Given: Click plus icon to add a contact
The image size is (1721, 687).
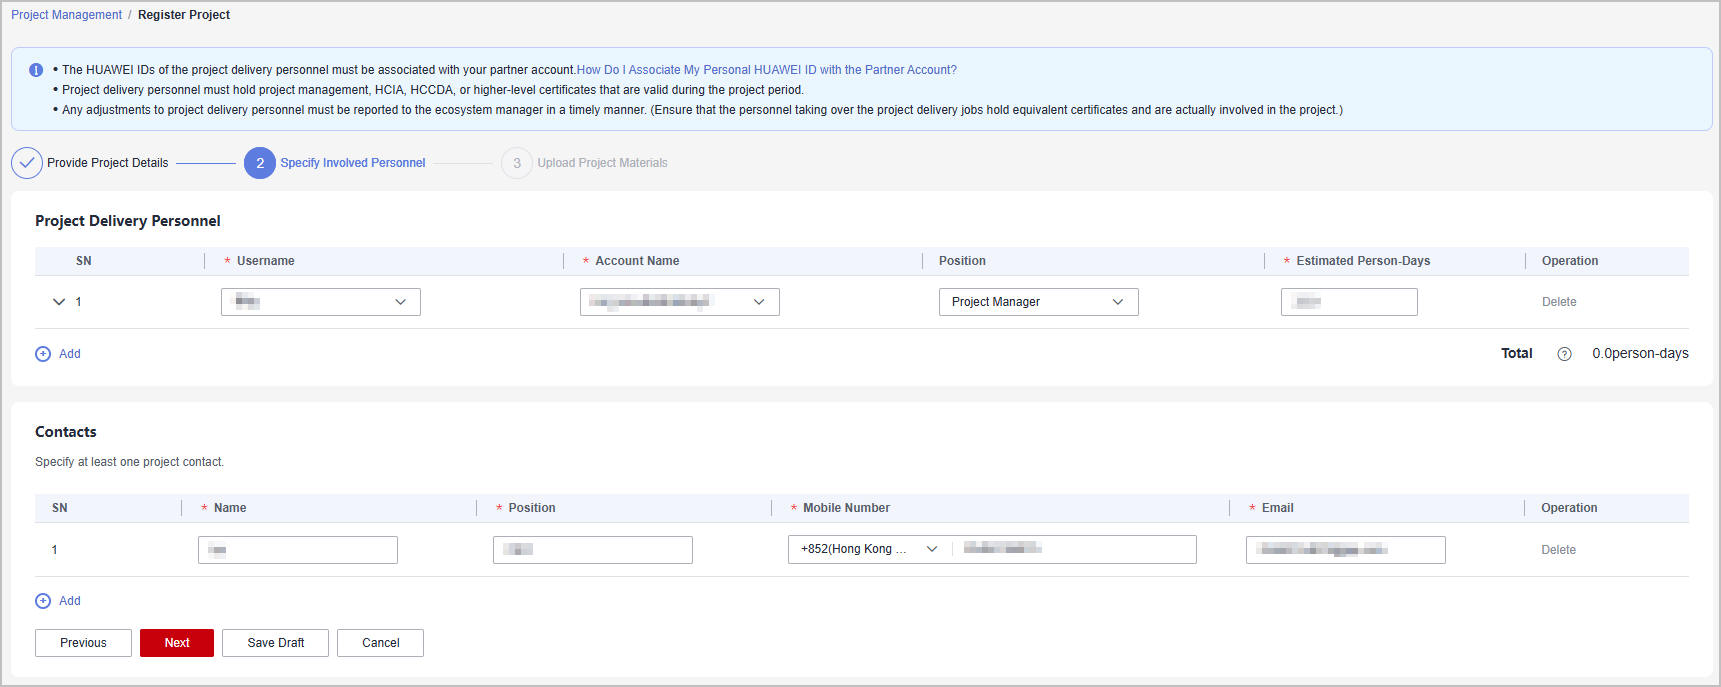Looking at the screenshot, I should click(x=43, y=601).
